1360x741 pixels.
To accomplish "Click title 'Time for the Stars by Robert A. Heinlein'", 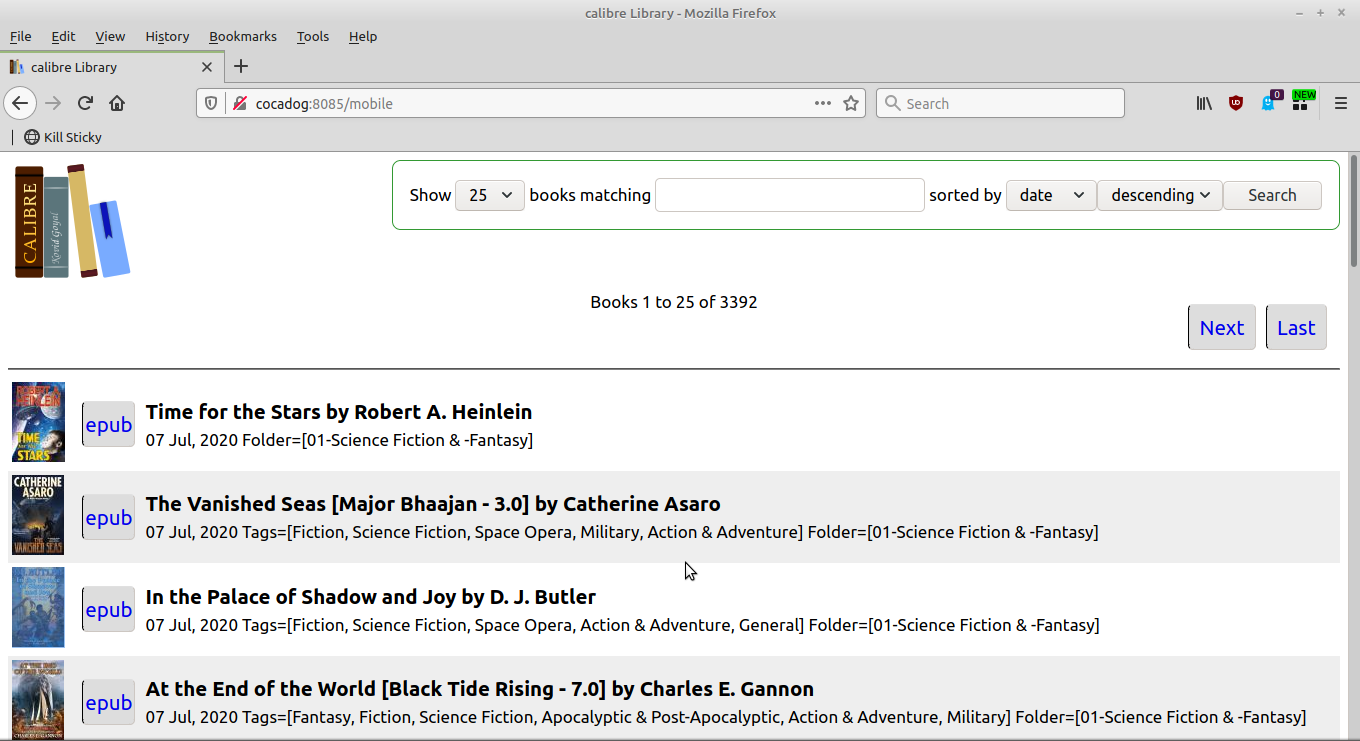I will [x=339, y=412].
